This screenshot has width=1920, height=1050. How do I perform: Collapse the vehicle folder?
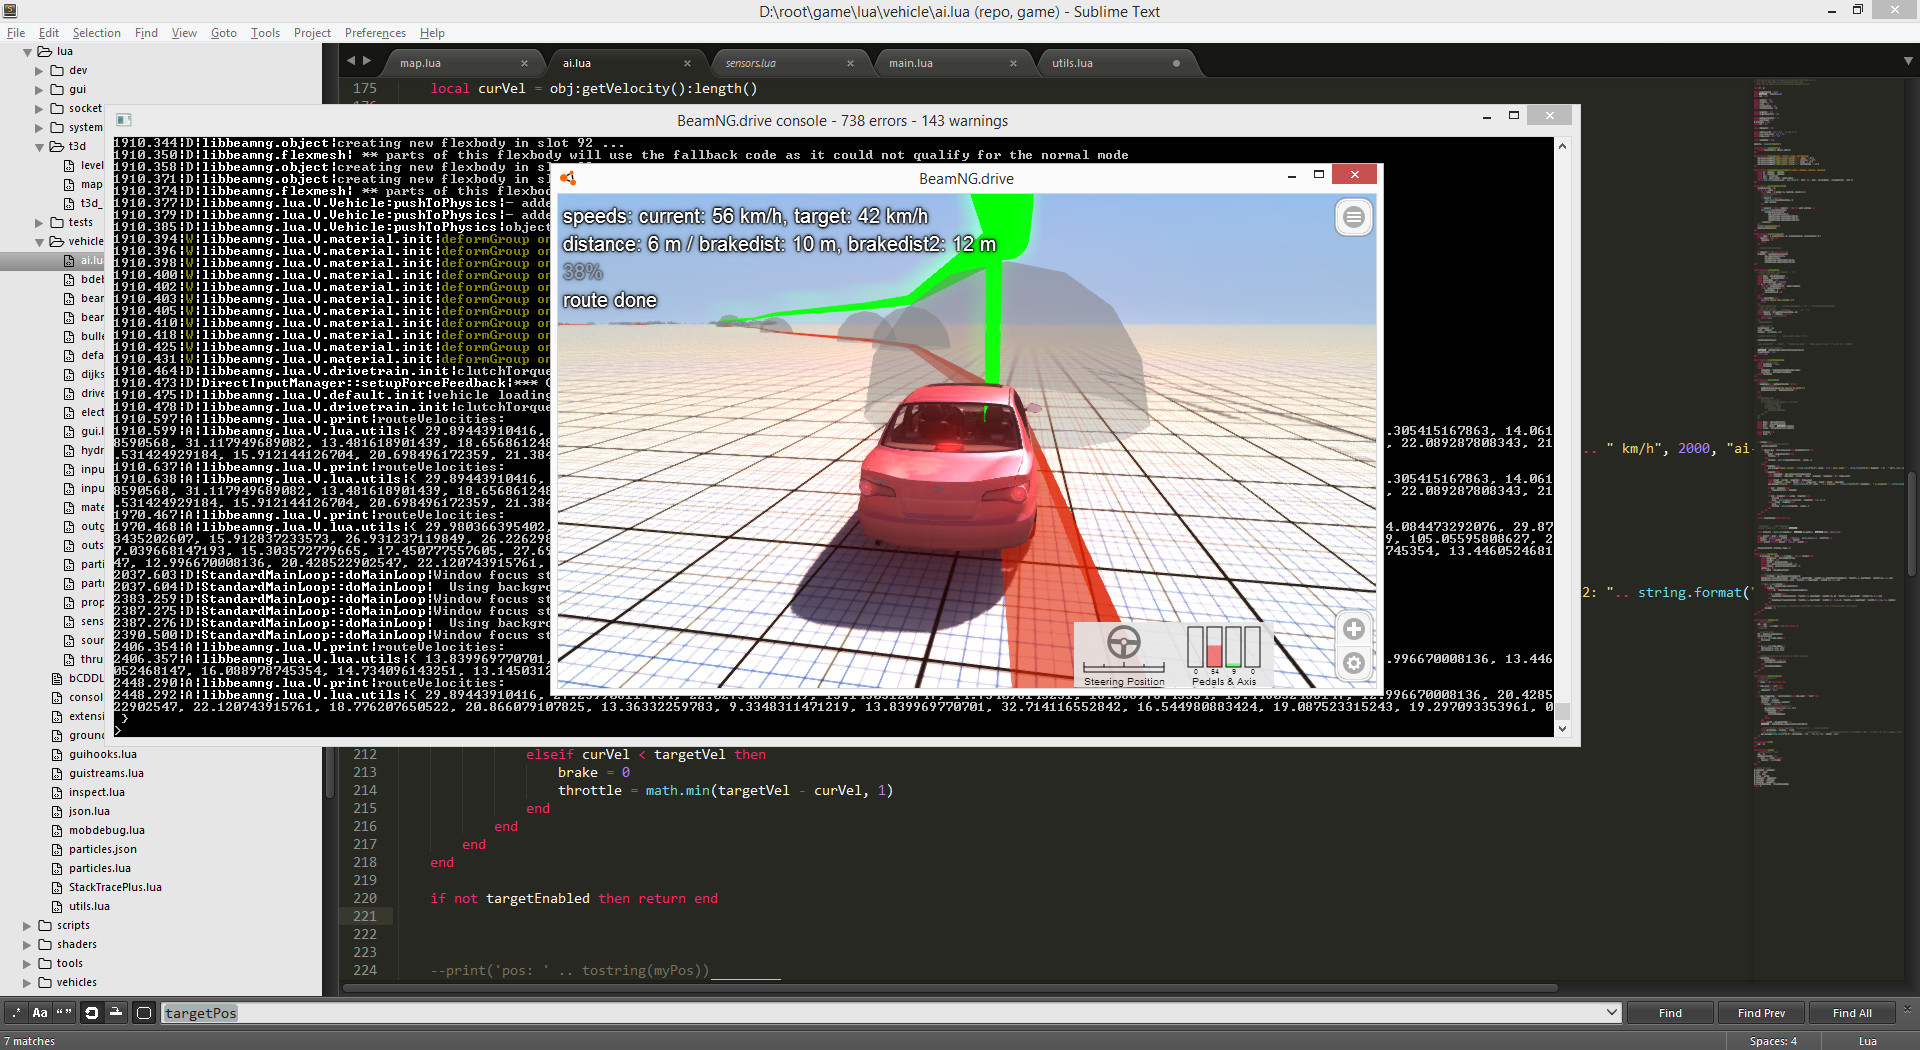(x=39, y=242)
